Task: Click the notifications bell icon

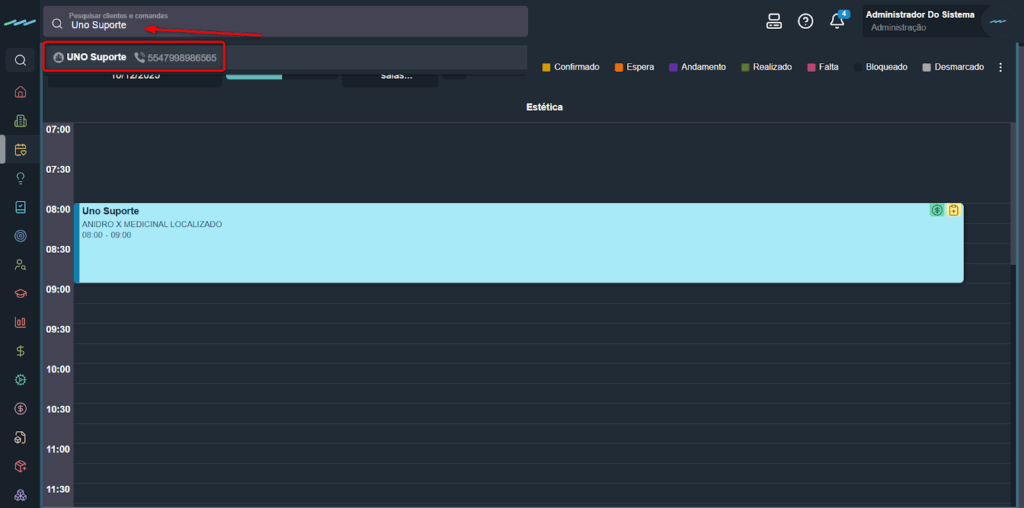Action: tap(838, 21)
